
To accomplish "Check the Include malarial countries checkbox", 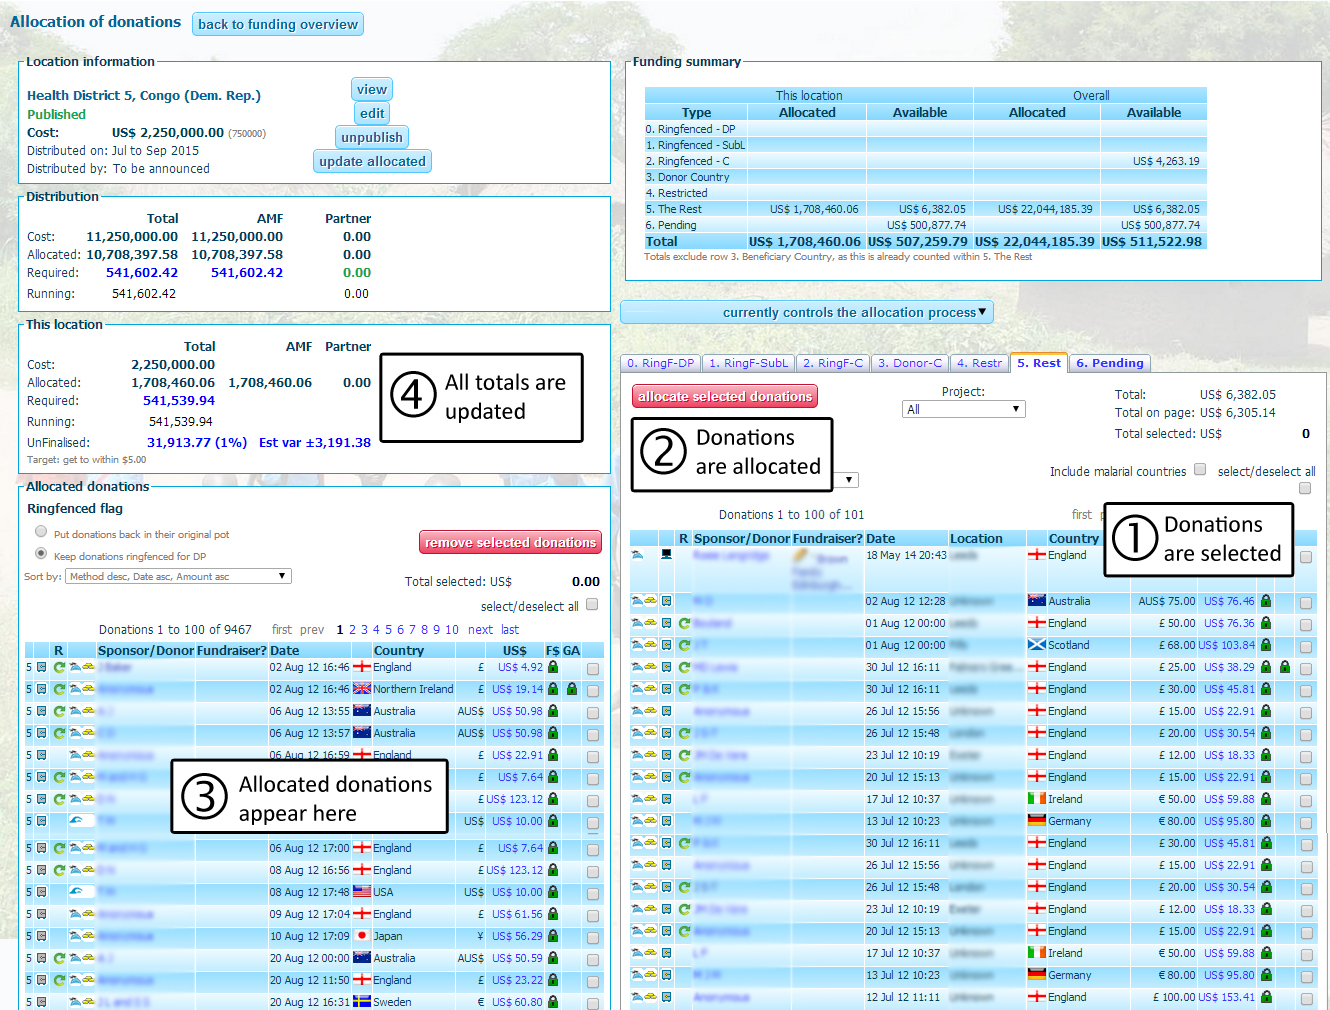I will (x=1200, y=469).
